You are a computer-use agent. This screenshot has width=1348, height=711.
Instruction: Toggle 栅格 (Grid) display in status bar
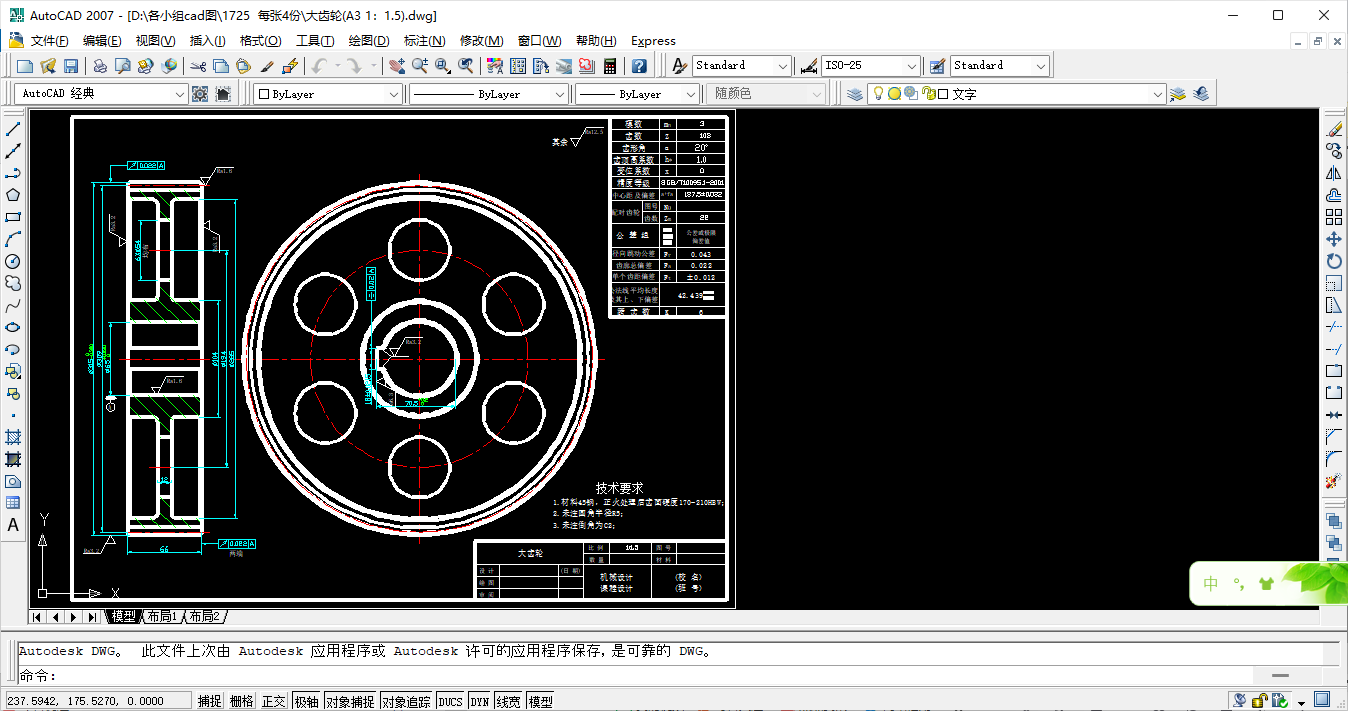[x=242, y=701]
